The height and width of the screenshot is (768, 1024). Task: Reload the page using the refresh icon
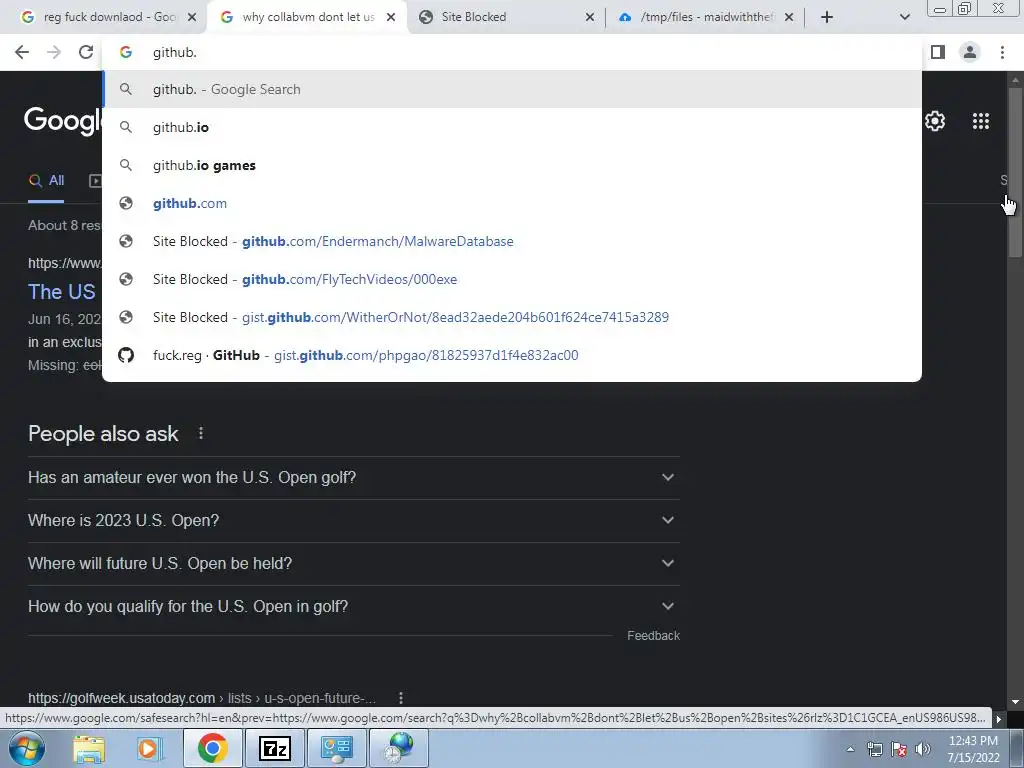point(86,52)
